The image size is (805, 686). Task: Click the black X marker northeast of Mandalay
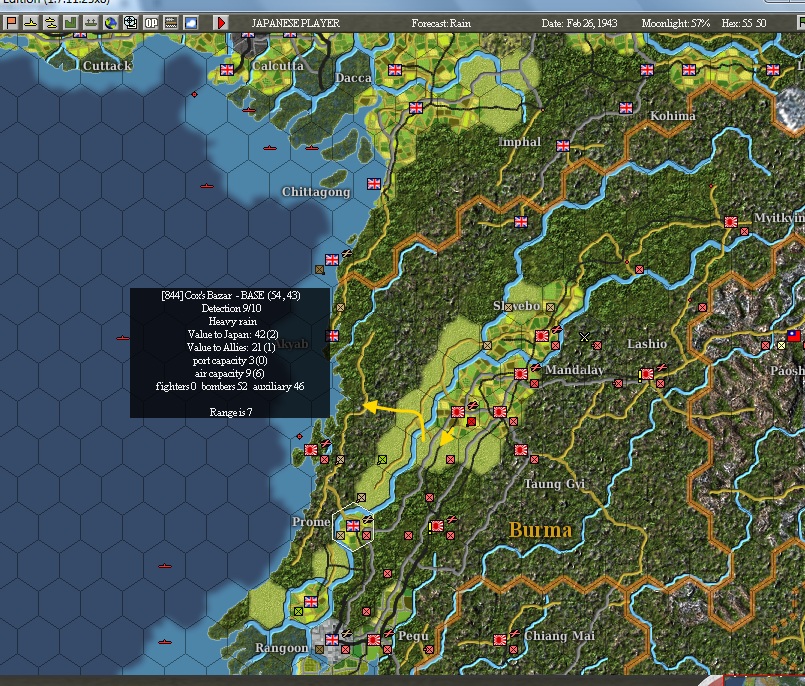pos(584,337)
